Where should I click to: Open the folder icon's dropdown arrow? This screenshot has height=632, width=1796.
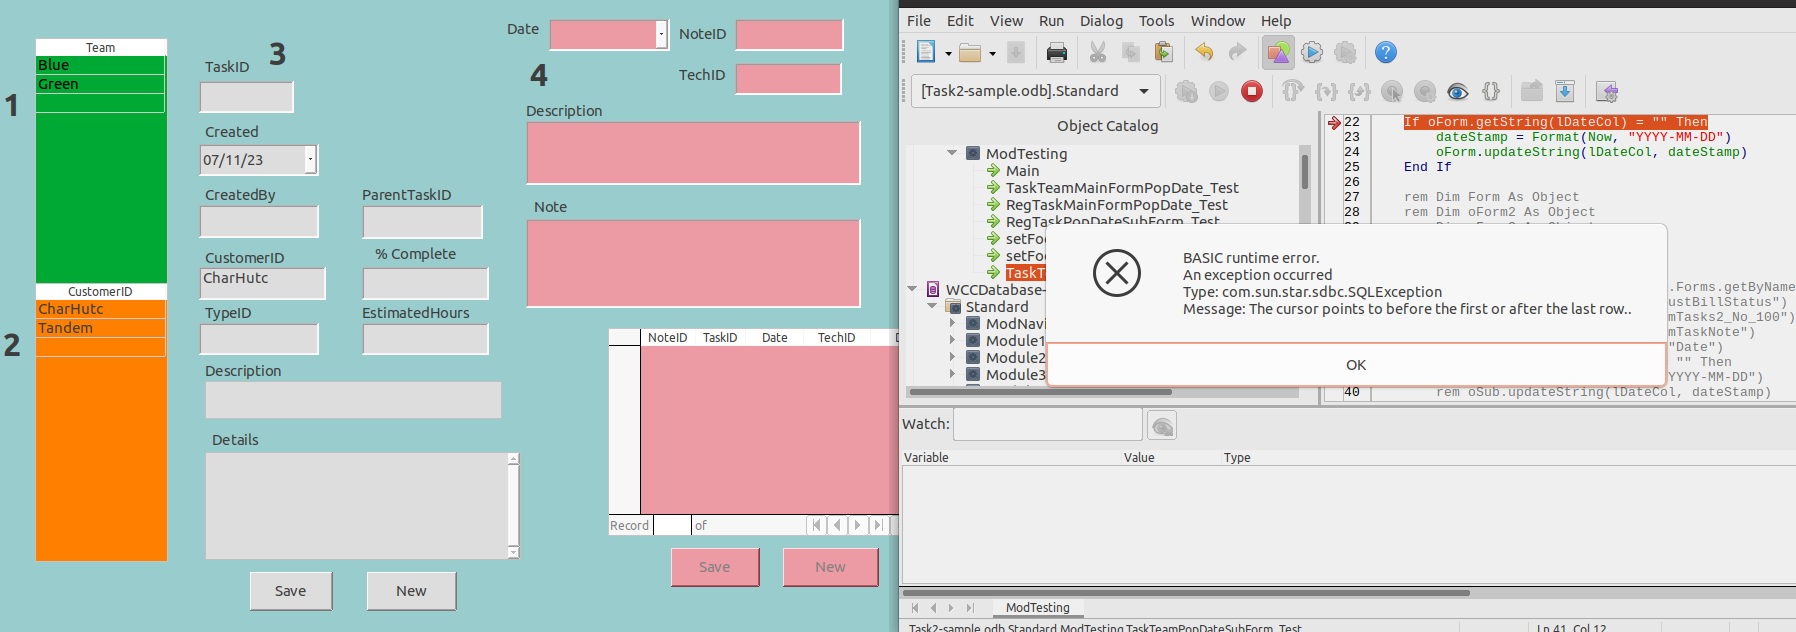coord(992,53)
